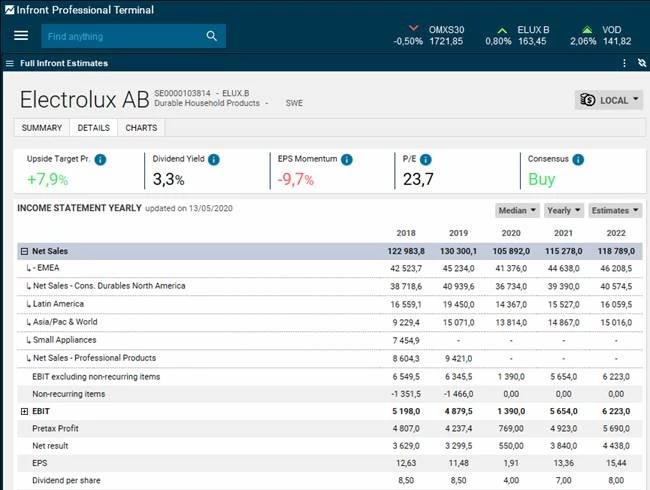The image size is (650, 490).
Task: Open the LOCAL currency dropdown
Action: [609, 100]
